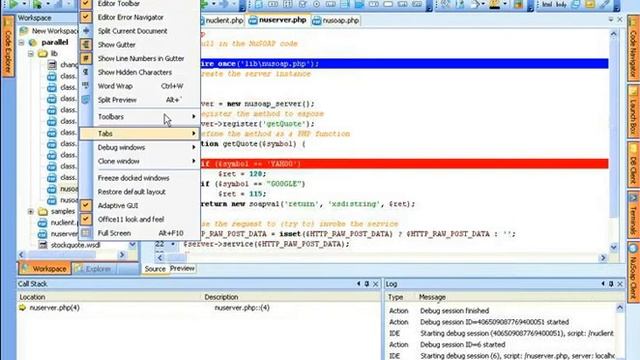Insert an html tag via the toolbar
The image size is (640, 360).
[x=547, y=4]
